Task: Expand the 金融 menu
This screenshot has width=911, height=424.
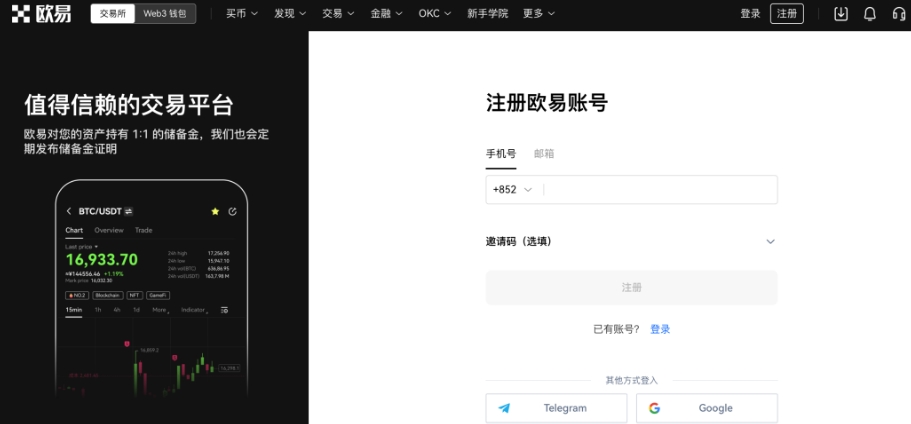Action: coord(387,14)
